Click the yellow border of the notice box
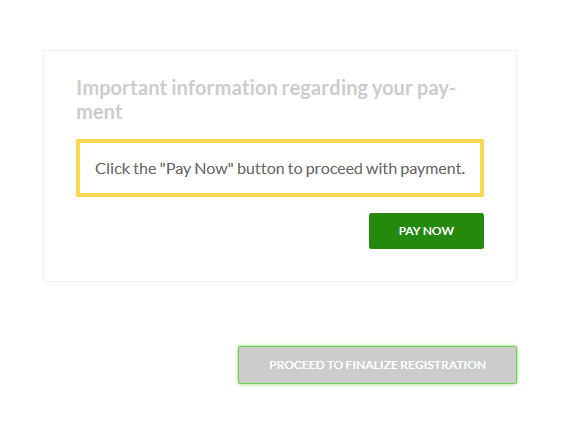Image resolution: width=567 pixels, height=432 pixels. pos(280,141)
